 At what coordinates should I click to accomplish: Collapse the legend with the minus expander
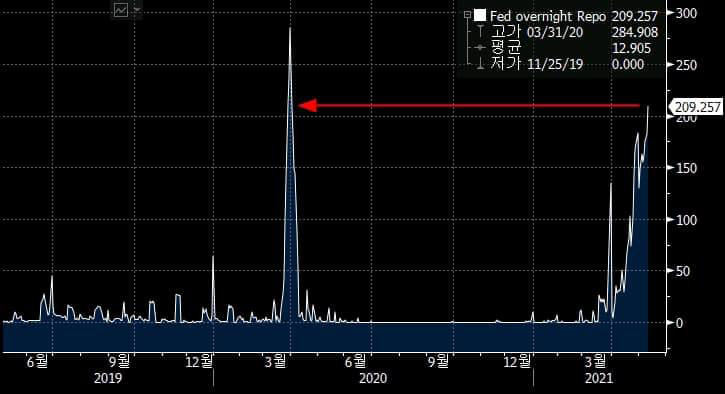point(467,16)
